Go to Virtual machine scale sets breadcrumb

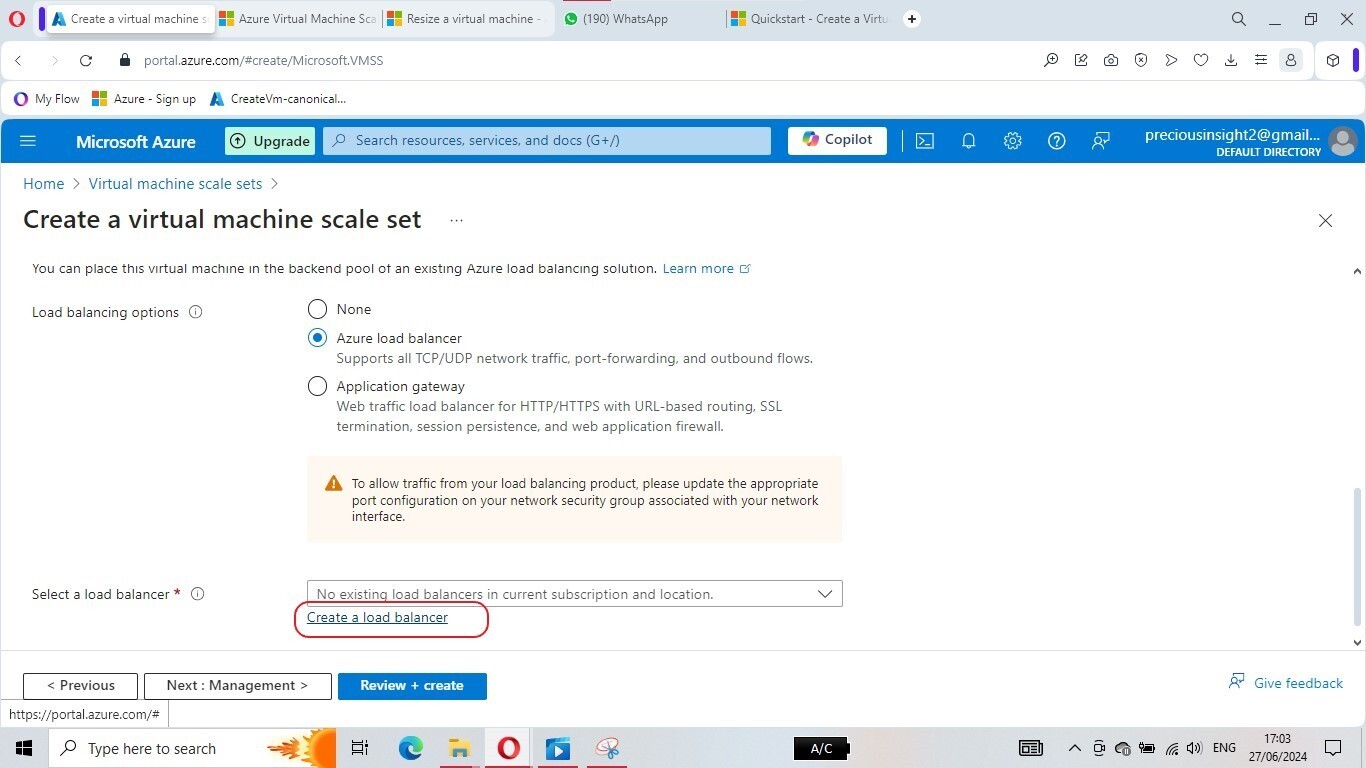coord(175,184)
